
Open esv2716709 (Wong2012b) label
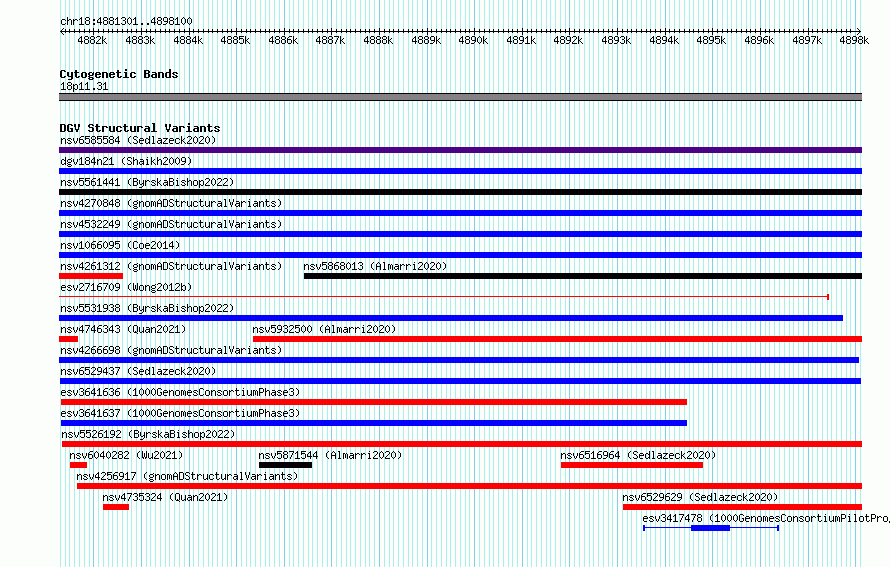(126, 287)
